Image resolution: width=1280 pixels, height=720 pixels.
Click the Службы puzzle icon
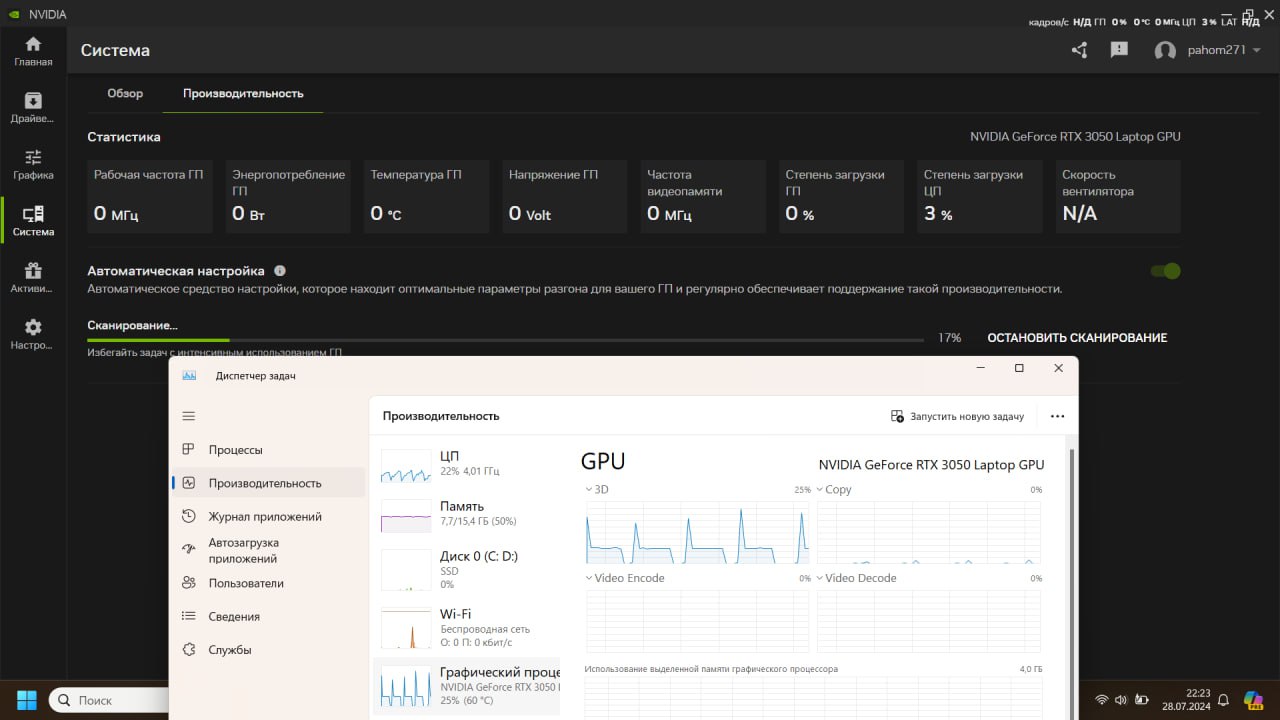pos(189,650)
